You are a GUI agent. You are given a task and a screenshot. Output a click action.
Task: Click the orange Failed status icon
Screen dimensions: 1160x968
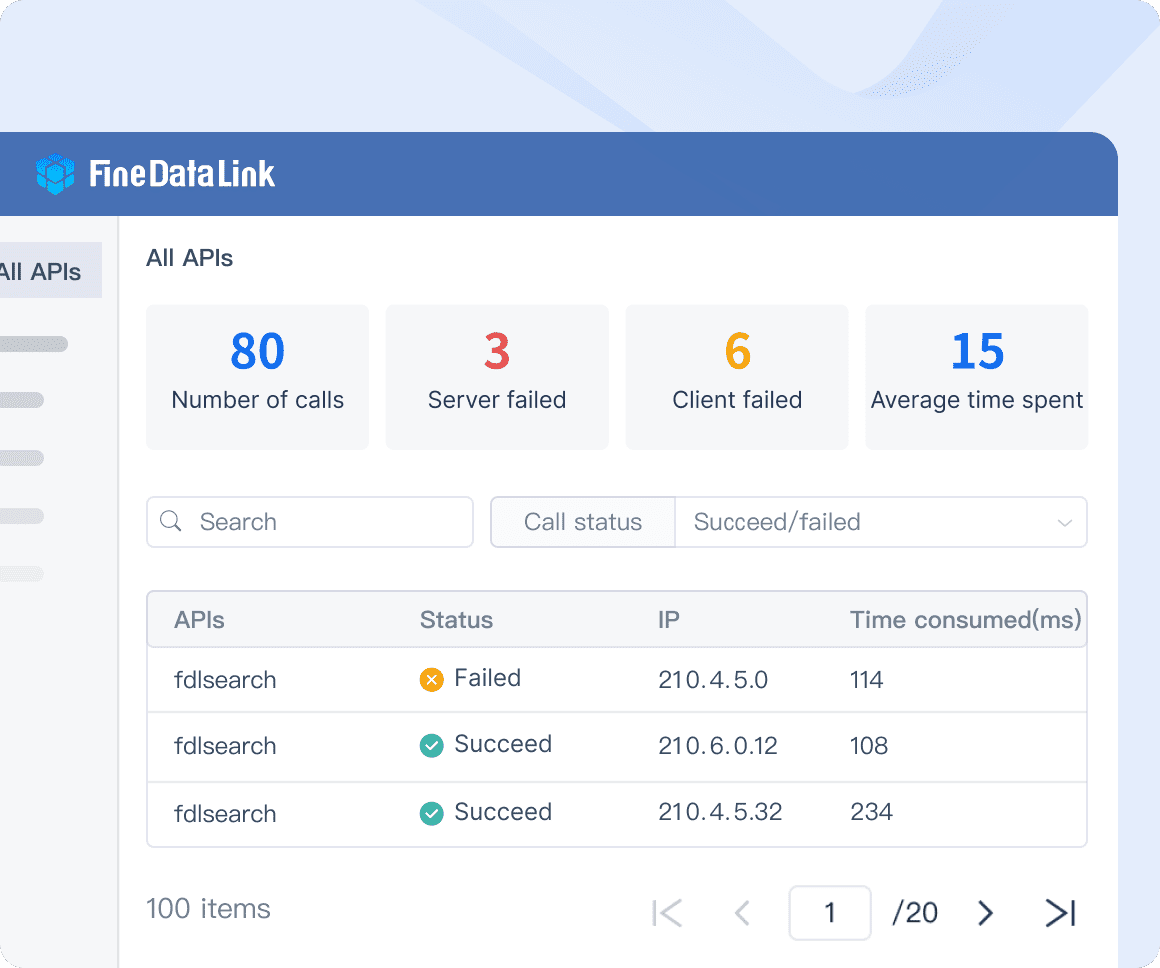pyautogui.click(x=431, y=678)
